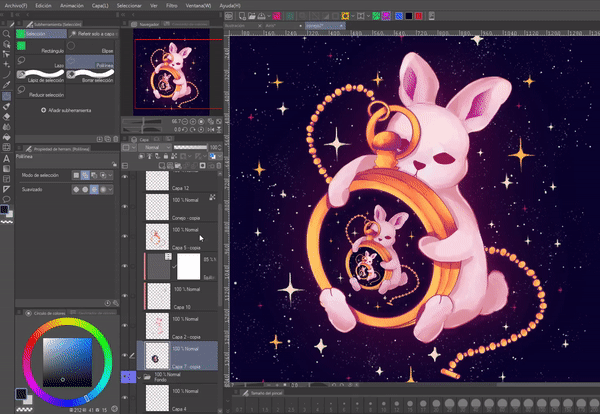Viewport: 600px width, 414px height.
Task: Choose the second selection mode (add to selection)
Action: (x=85, y=175)
